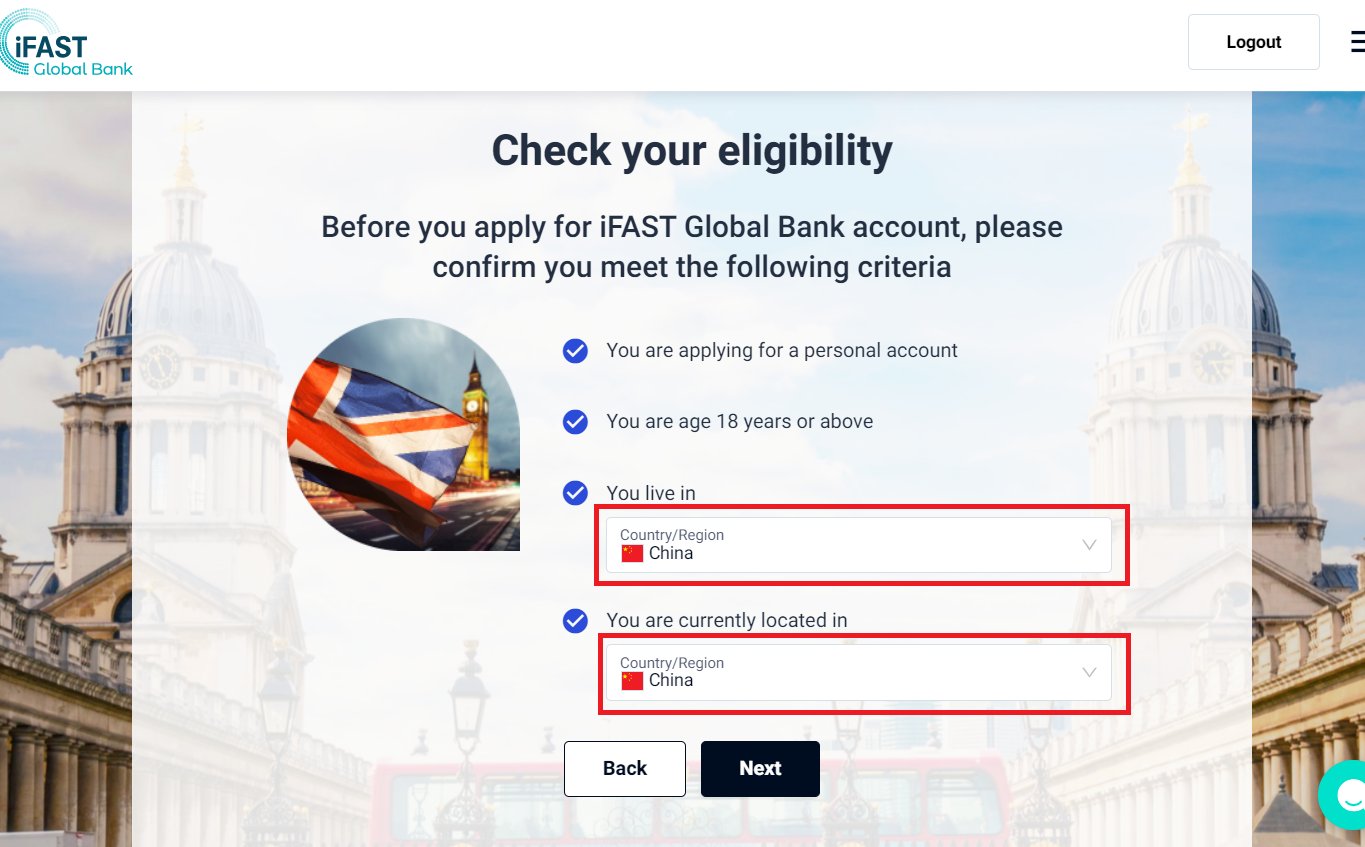
Task: Click 'You are age 18 years or above' text
Action: [x=740, y=422]
